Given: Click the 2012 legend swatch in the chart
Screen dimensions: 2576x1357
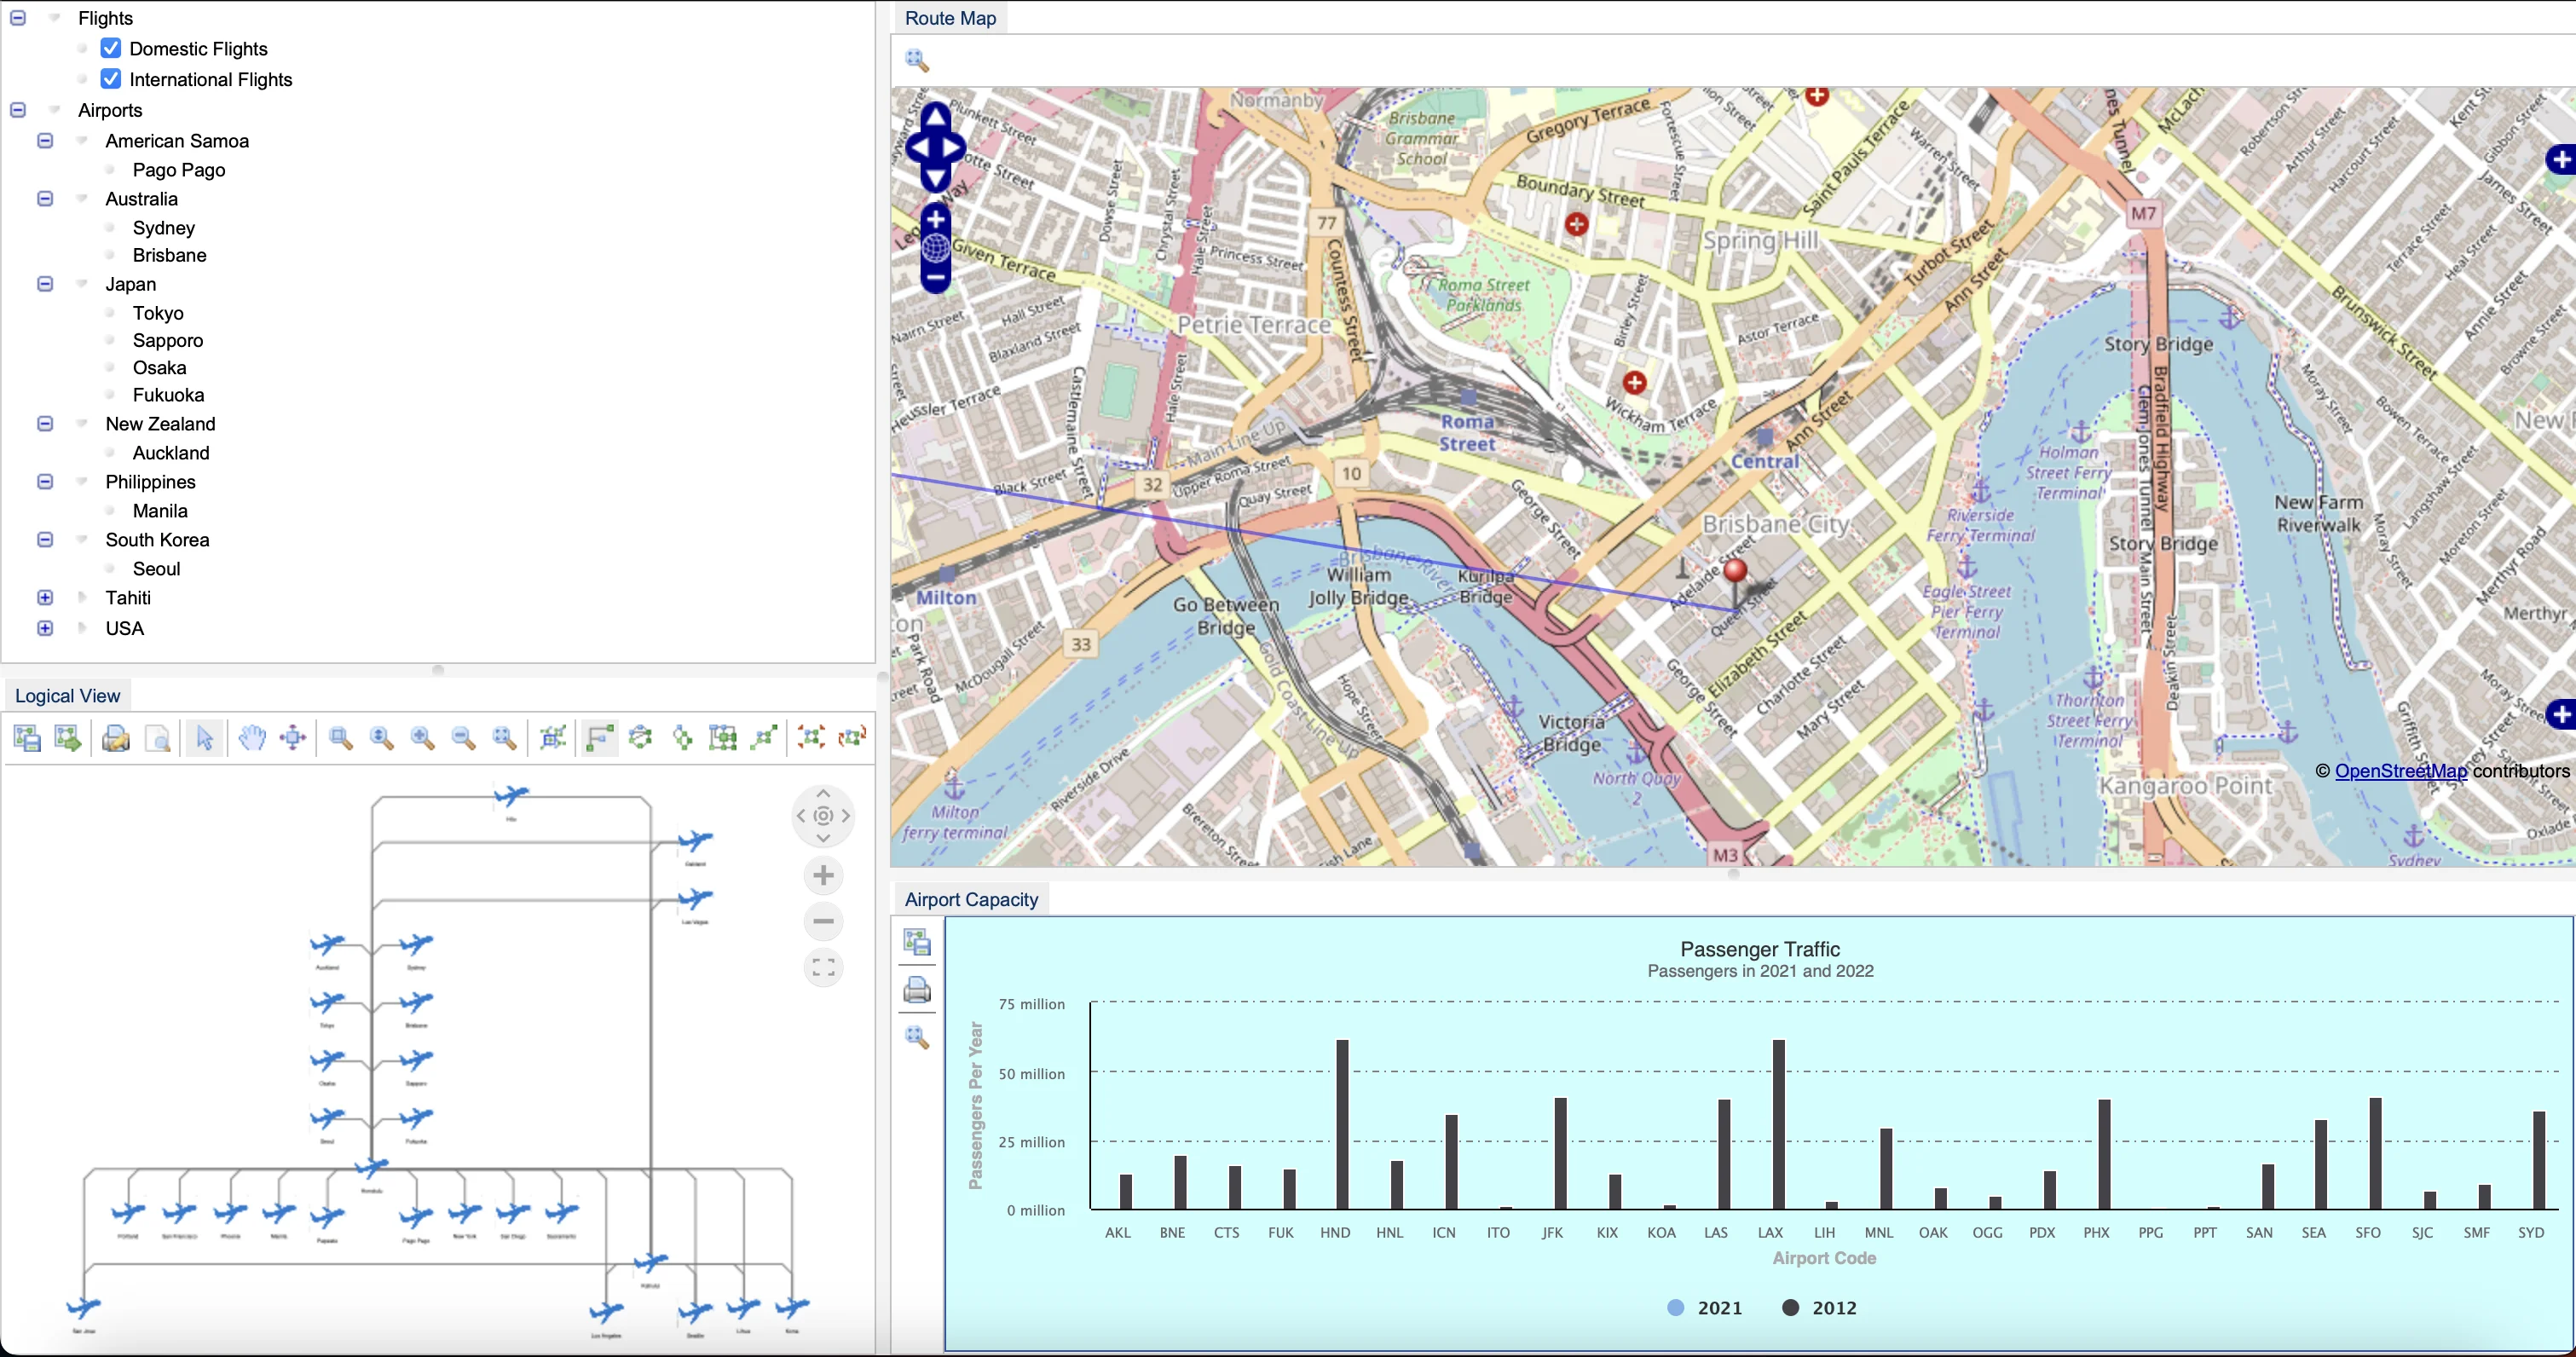Looking at the screenshot, I should [x=1791, y=1308].
